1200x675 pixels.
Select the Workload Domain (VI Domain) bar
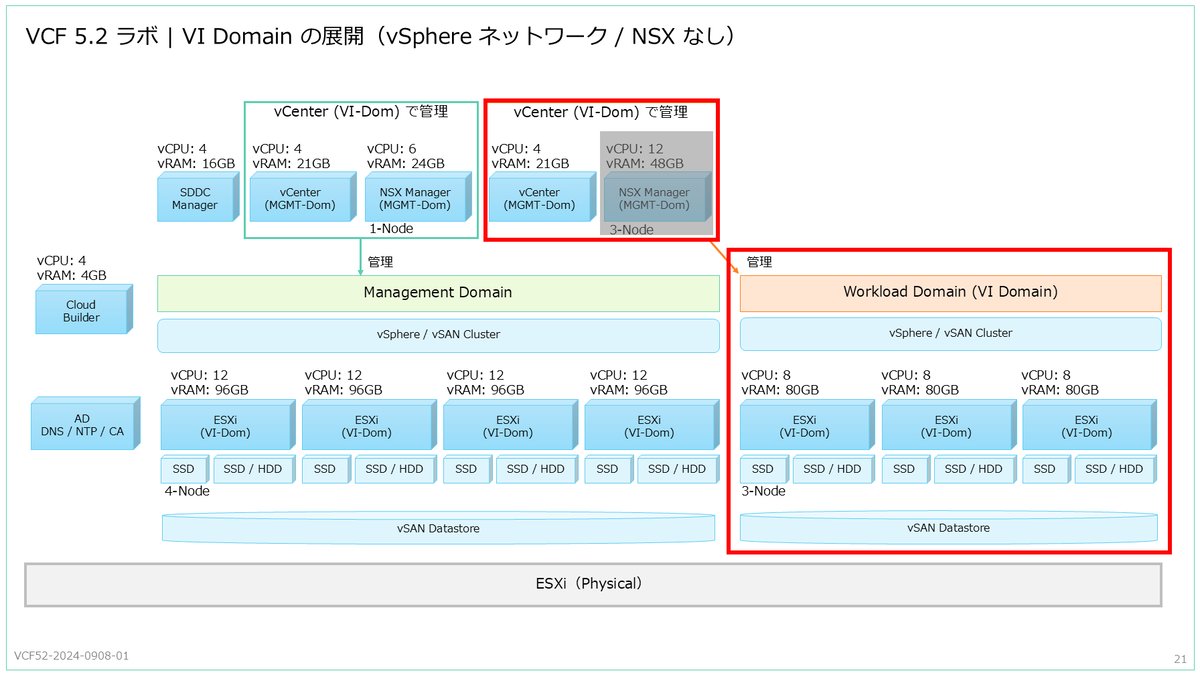coord(950,293)
